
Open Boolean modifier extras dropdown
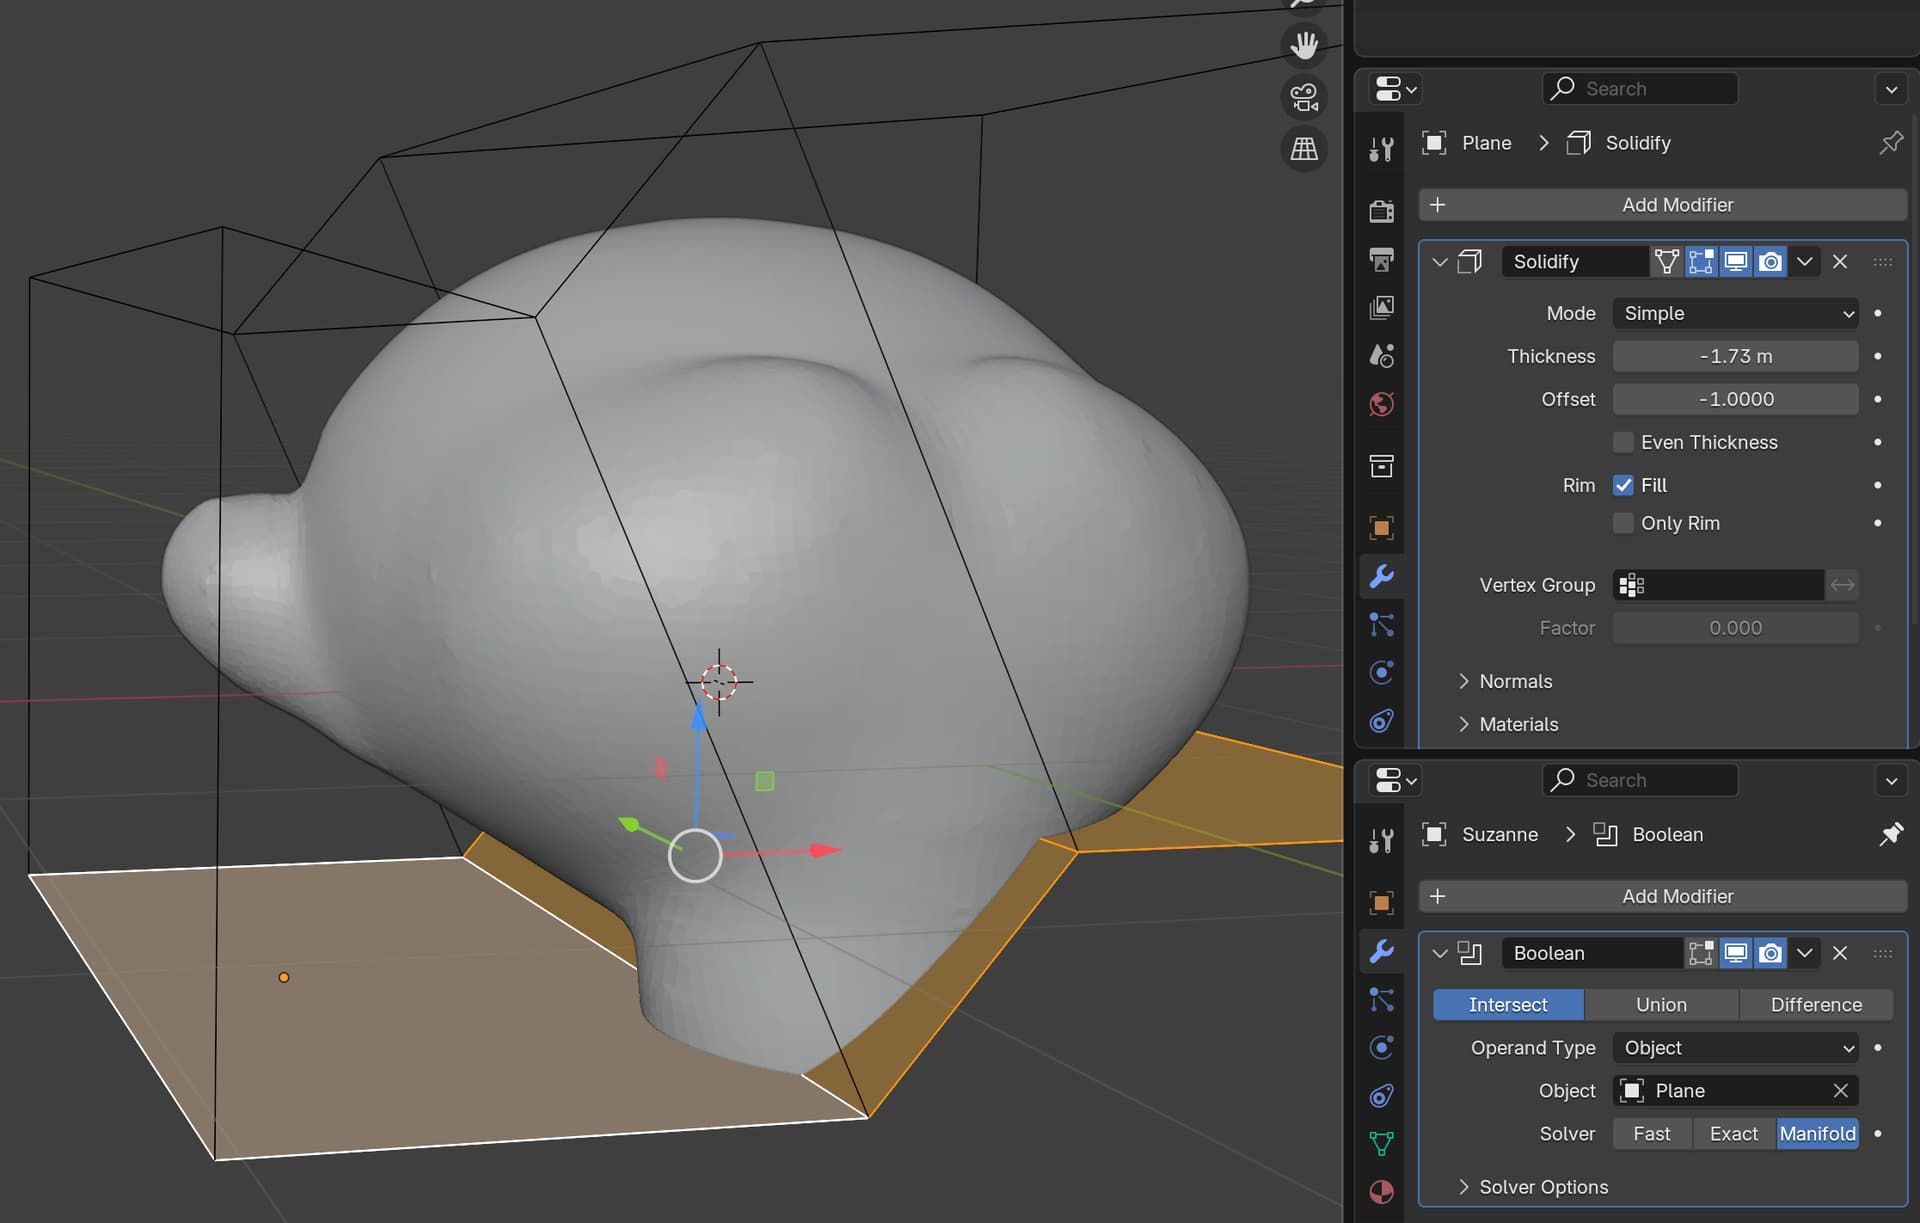(x=1805, y=953)
